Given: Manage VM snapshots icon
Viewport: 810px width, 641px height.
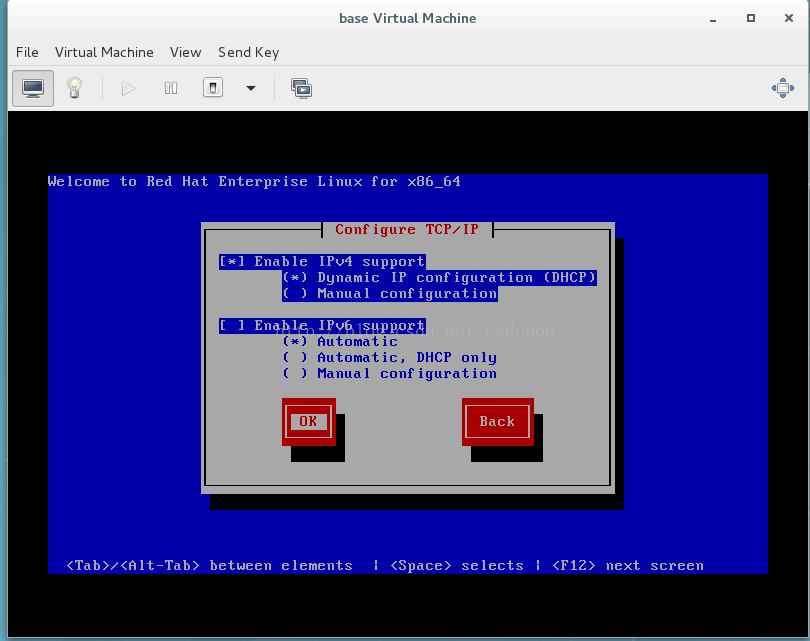Looking at the screenshot, I should click(301, 88).
